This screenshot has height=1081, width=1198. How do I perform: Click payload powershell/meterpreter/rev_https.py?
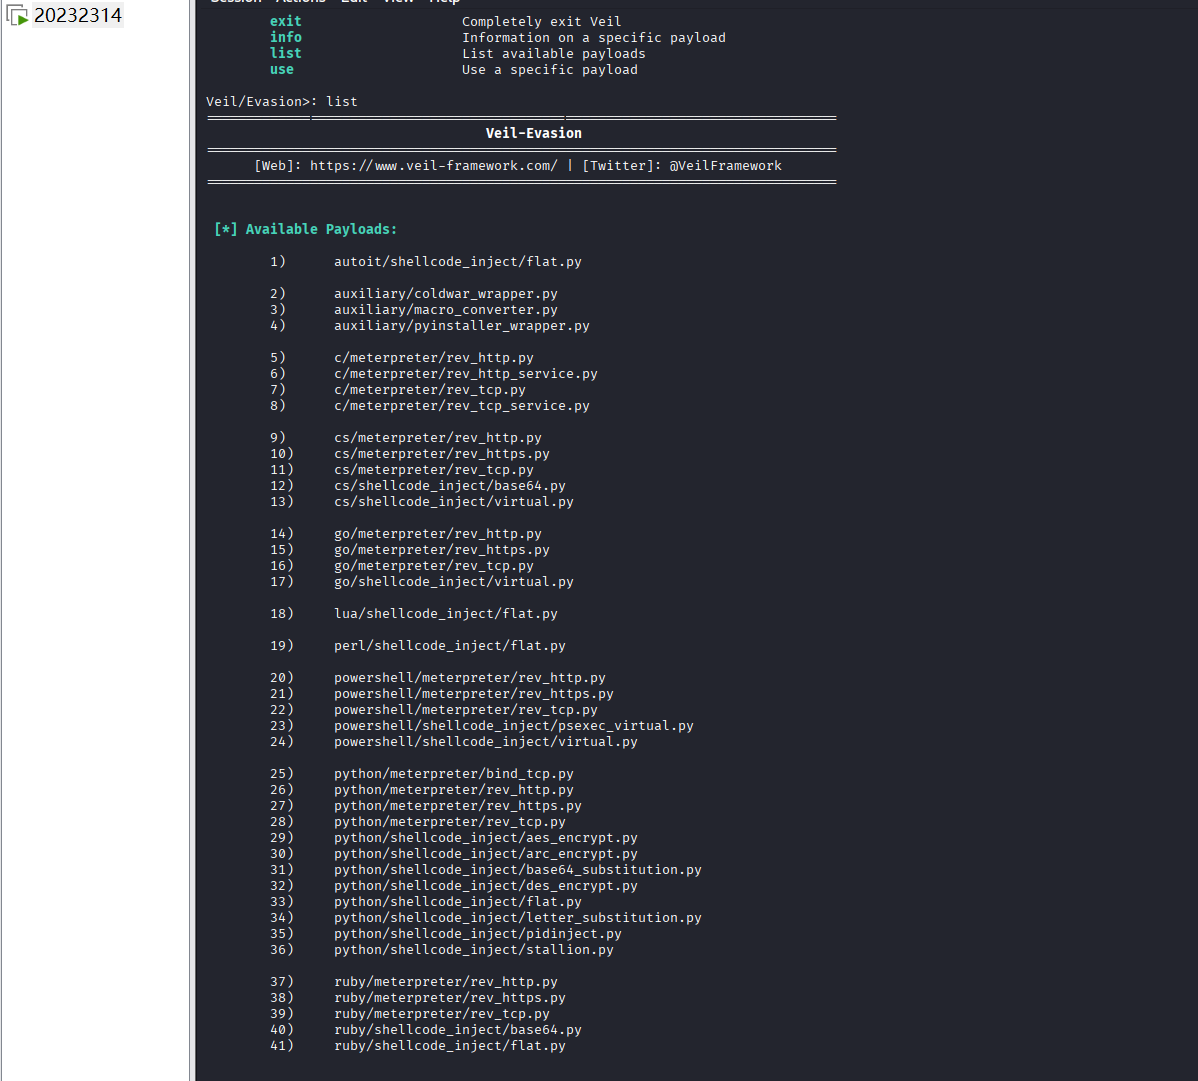pos(474,694)
